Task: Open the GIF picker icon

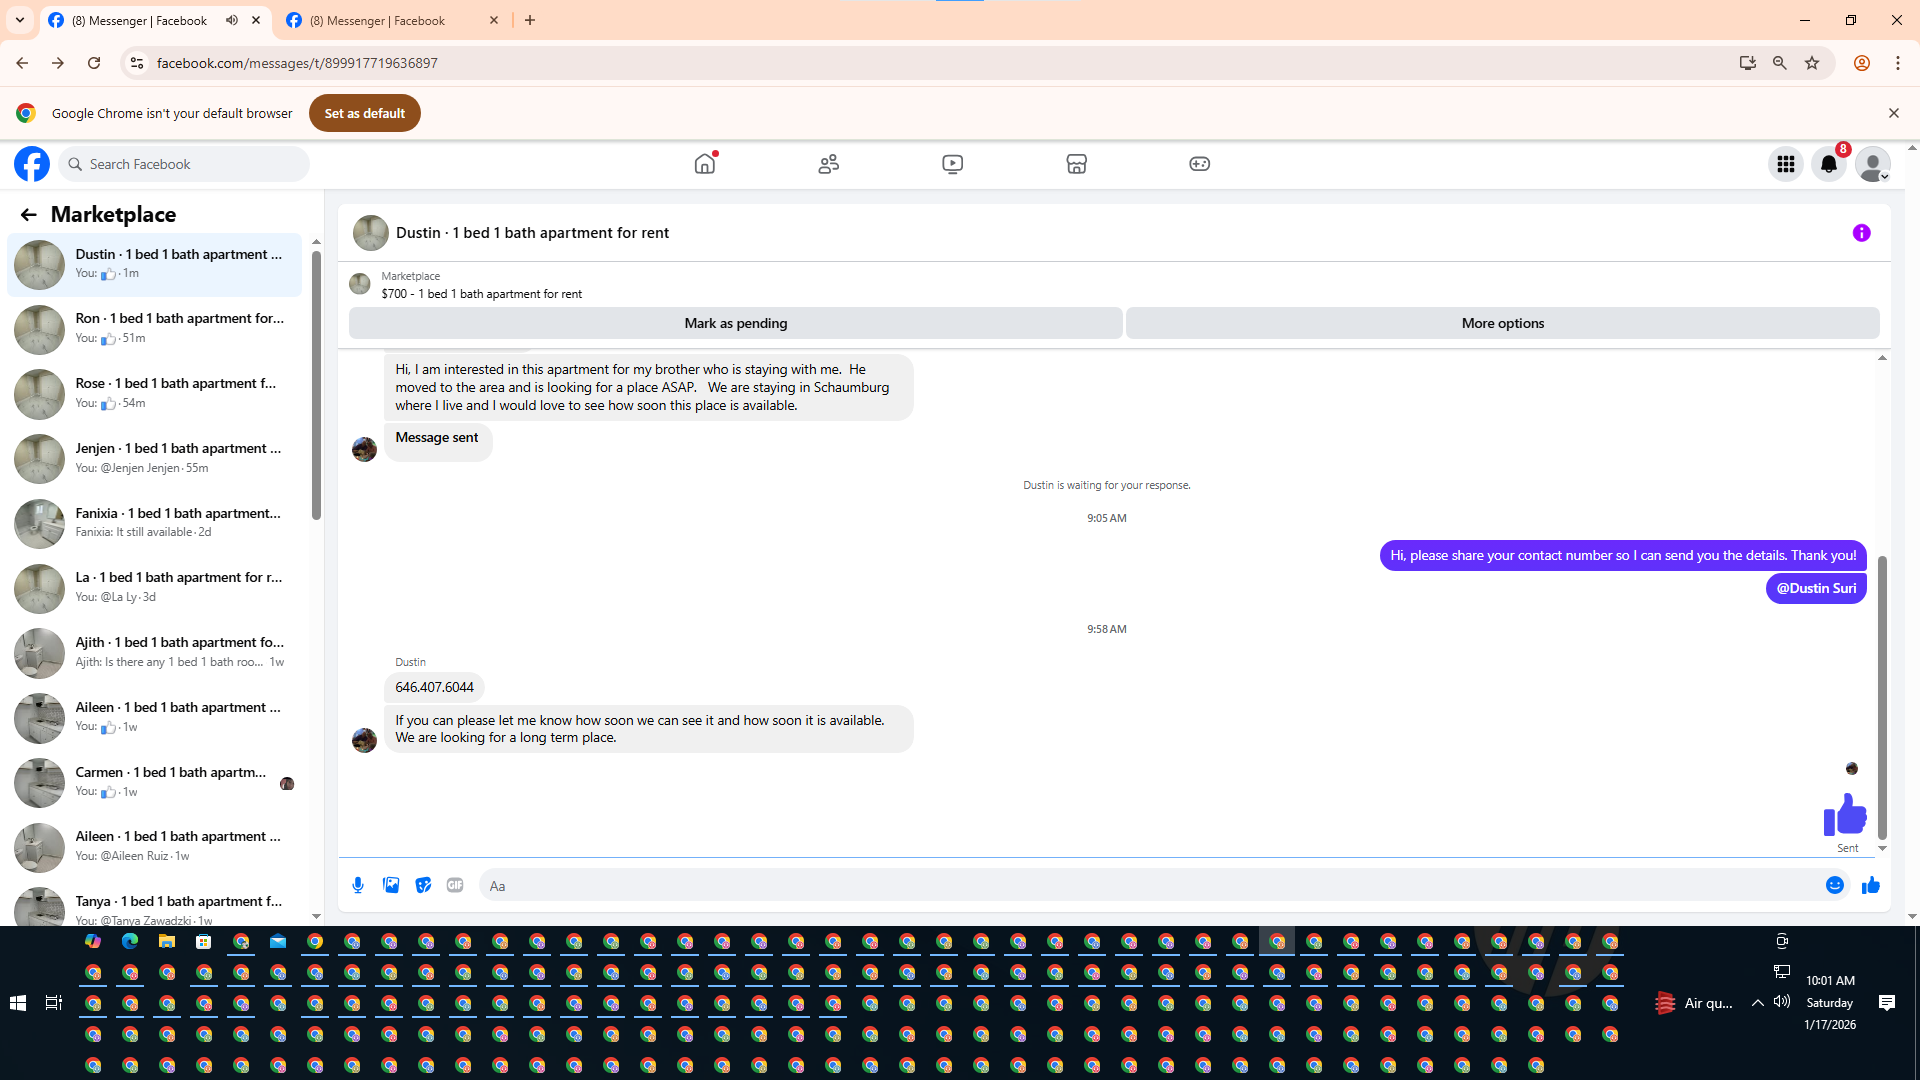Action: click(455, 885)
